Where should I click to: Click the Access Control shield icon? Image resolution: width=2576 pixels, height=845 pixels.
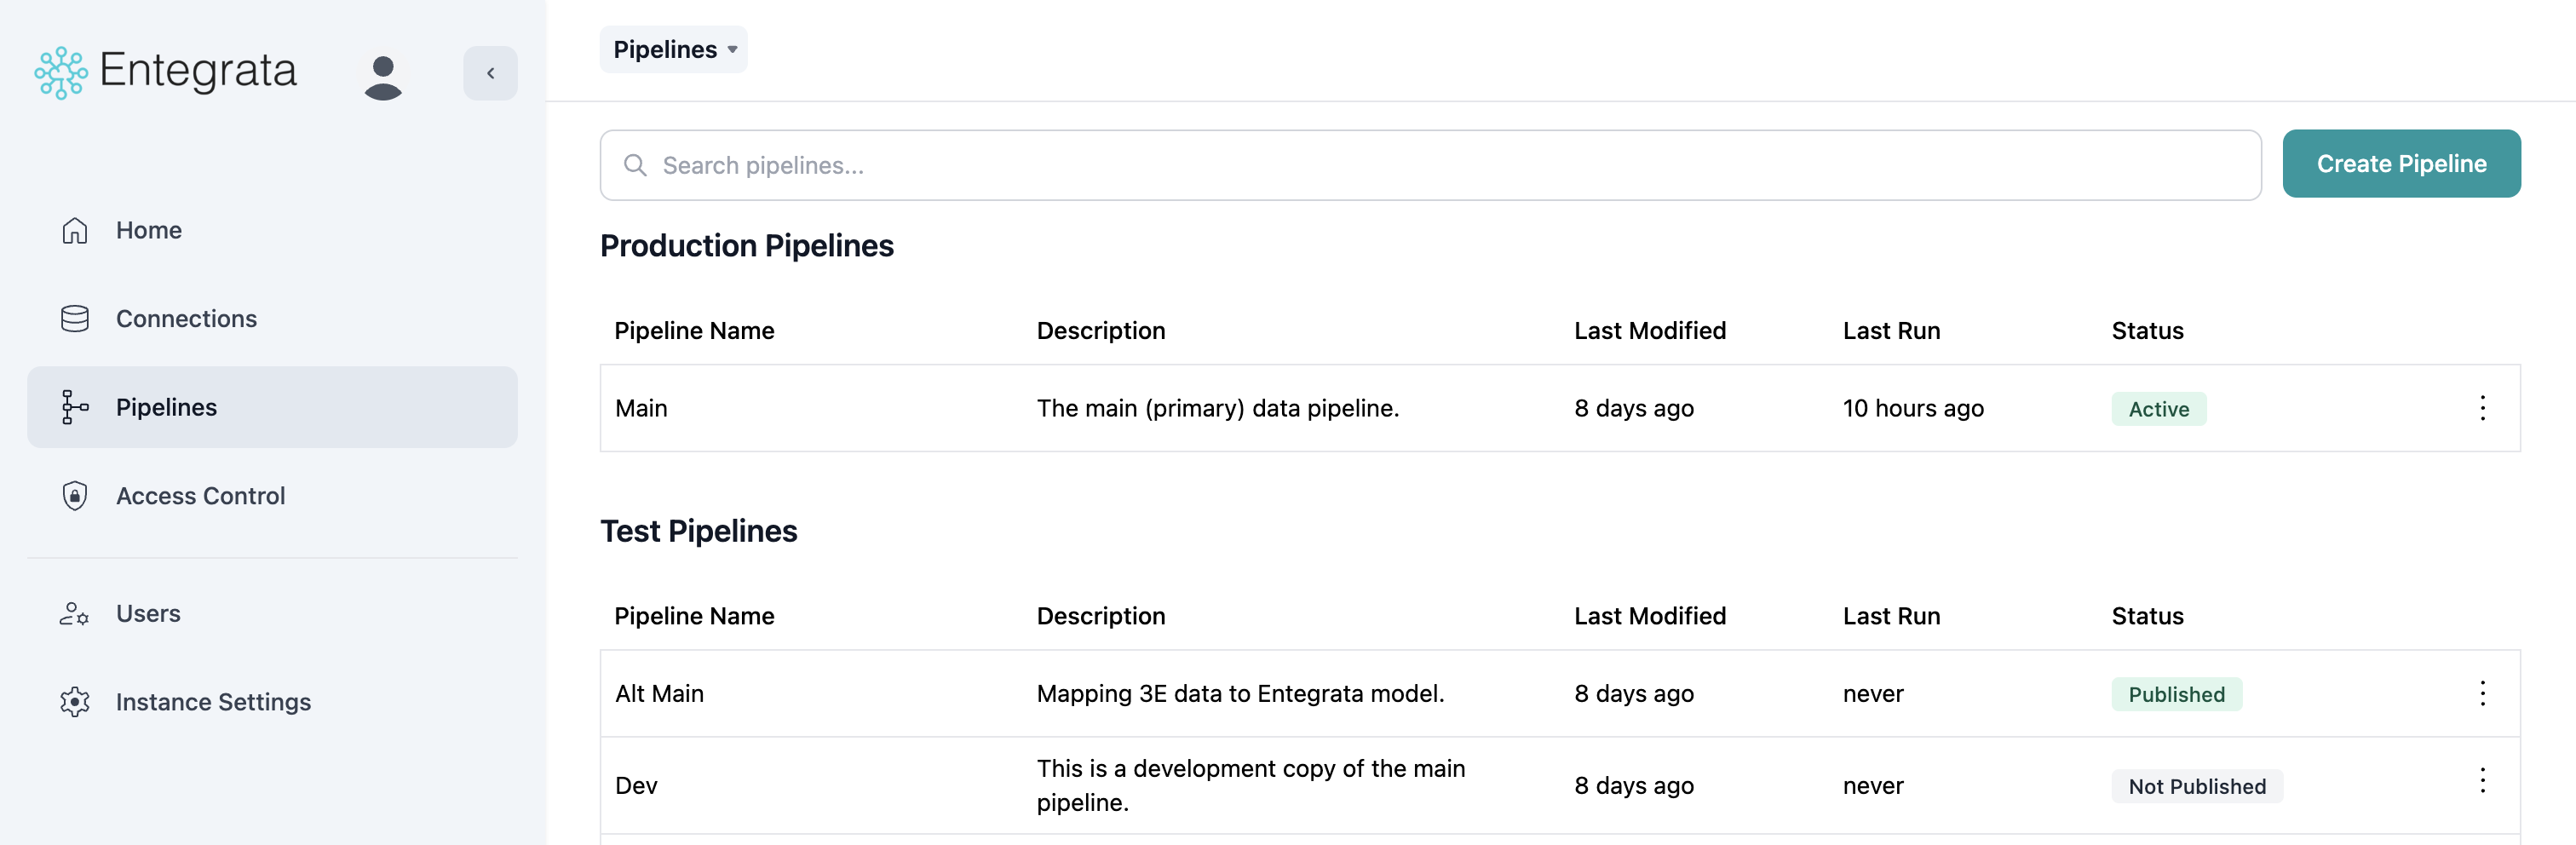pos(75,496)
